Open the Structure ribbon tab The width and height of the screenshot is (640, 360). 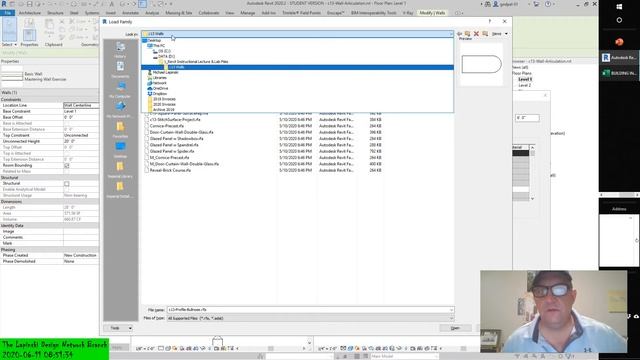tap(55, 13)
